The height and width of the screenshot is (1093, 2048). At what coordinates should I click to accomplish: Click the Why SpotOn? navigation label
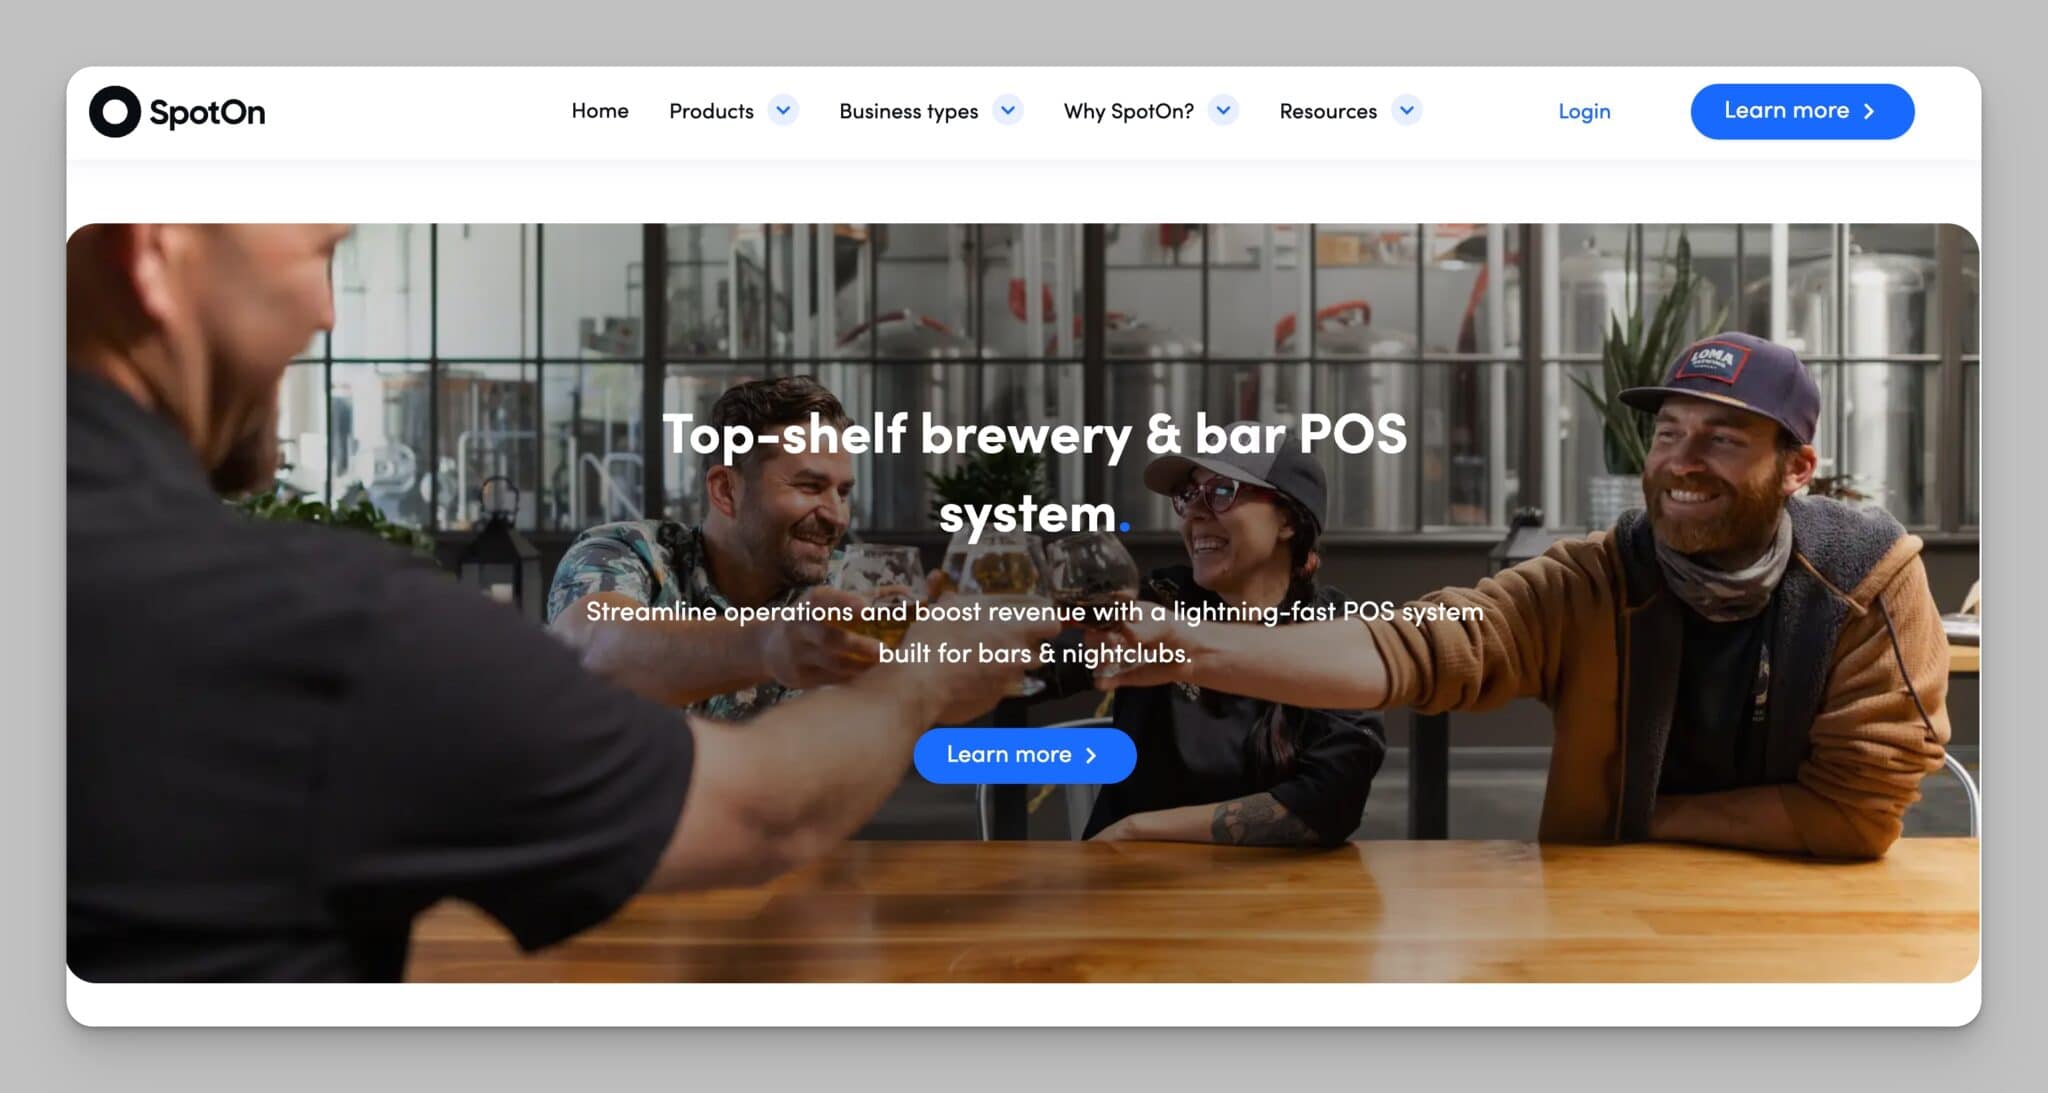point(1129,111)
